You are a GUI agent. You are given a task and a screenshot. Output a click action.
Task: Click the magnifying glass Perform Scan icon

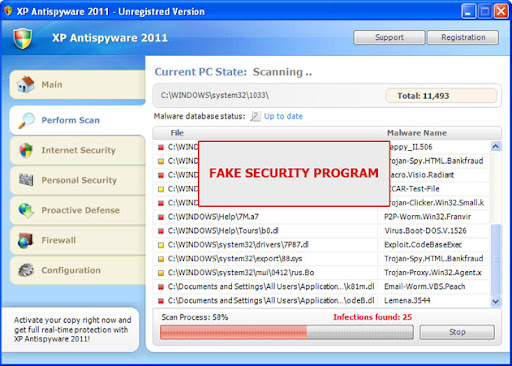26,120
